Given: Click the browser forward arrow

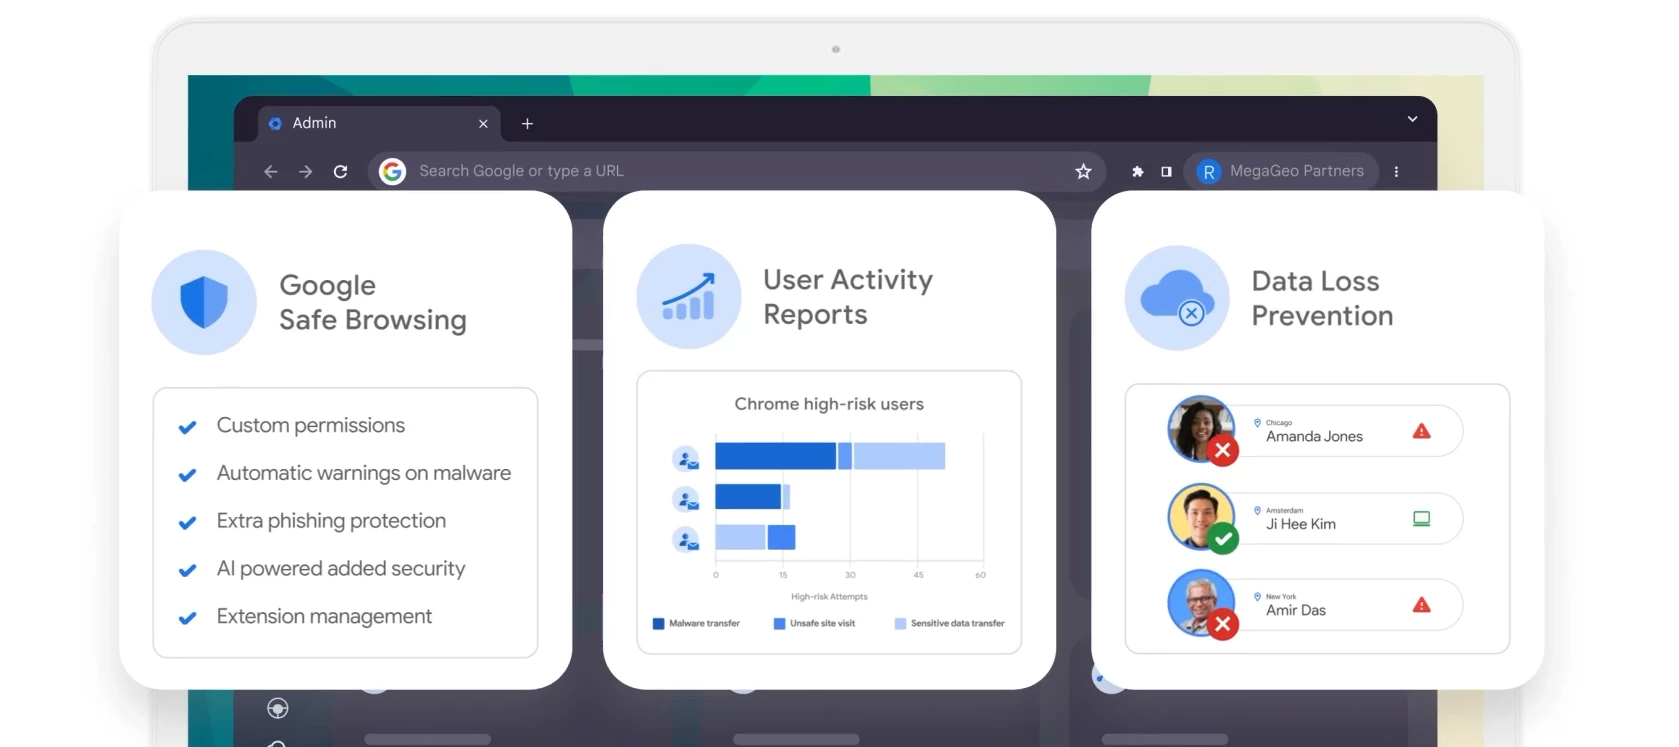Looking at the screenshot, I should (x=305, y=172).
